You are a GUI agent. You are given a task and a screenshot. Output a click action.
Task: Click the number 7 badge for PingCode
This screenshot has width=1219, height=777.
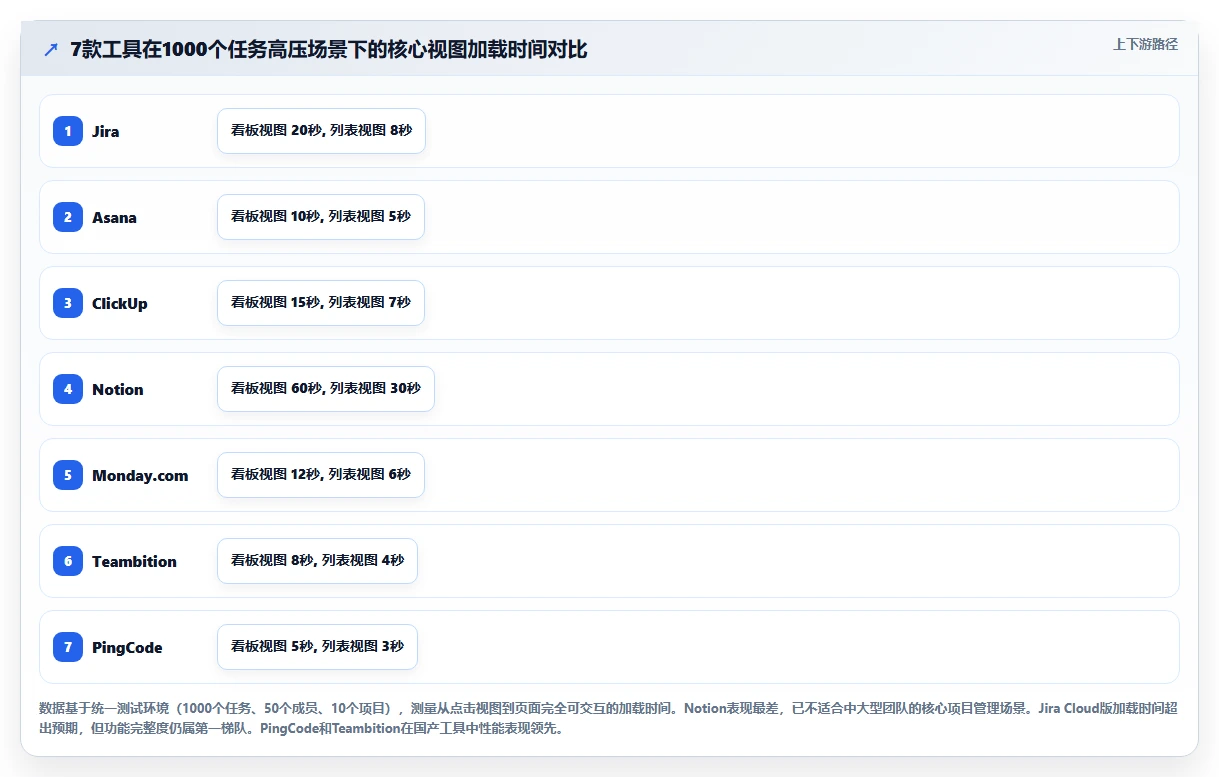(68, 647)
